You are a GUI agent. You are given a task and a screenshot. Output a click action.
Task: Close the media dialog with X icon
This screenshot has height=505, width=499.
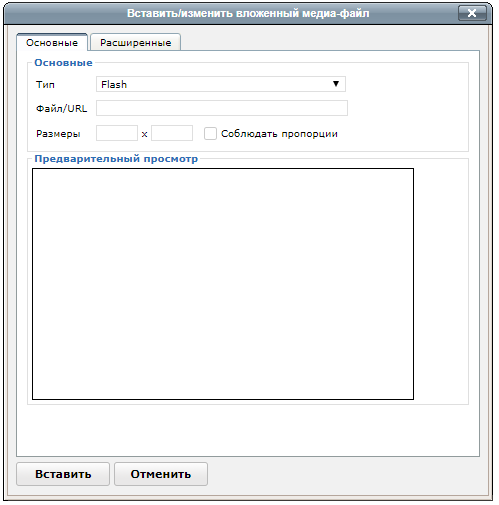472,13
